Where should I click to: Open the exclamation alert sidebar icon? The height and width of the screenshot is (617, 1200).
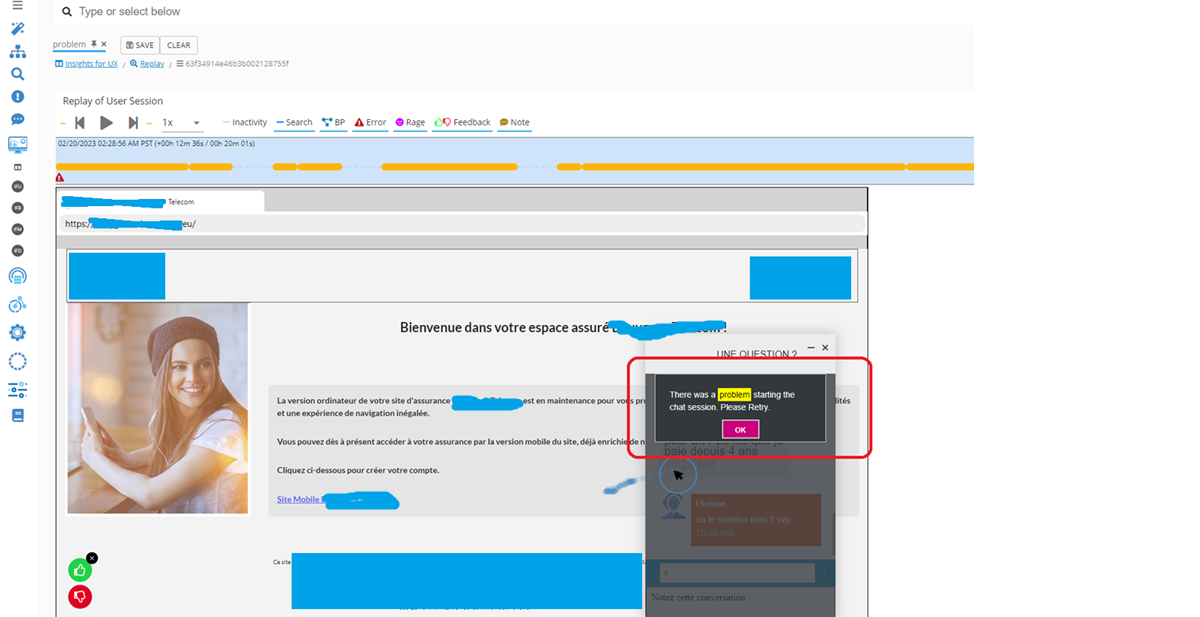pos(17,97)
